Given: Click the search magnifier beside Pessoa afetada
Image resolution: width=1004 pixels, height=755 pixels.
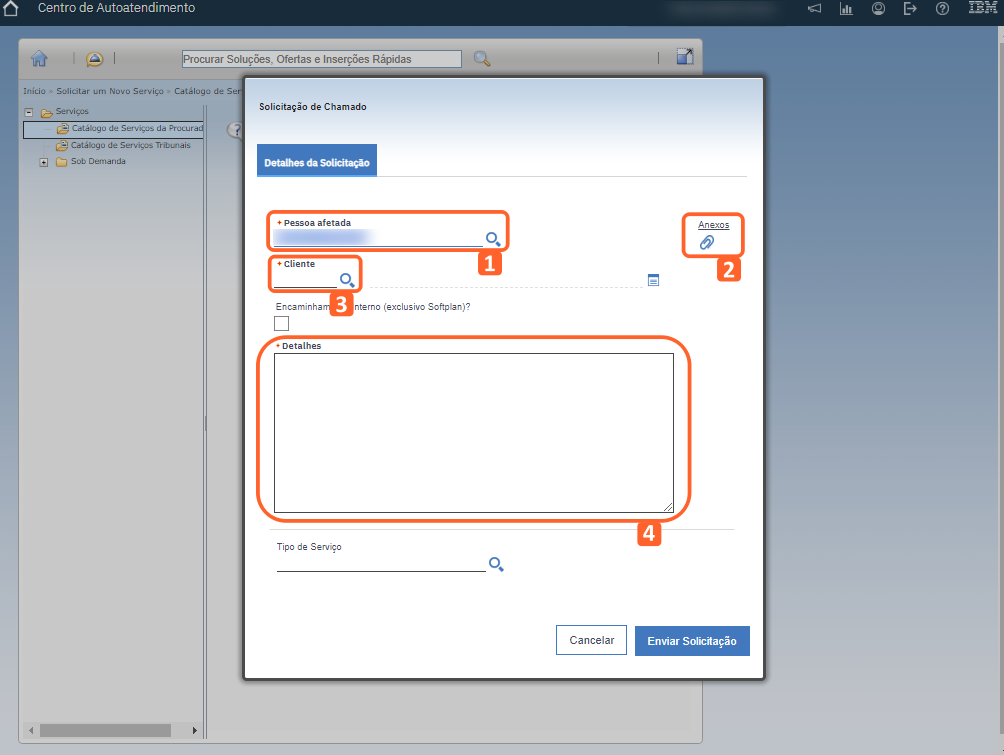Looking at the screenshot, I should click(x=493, y=239).
